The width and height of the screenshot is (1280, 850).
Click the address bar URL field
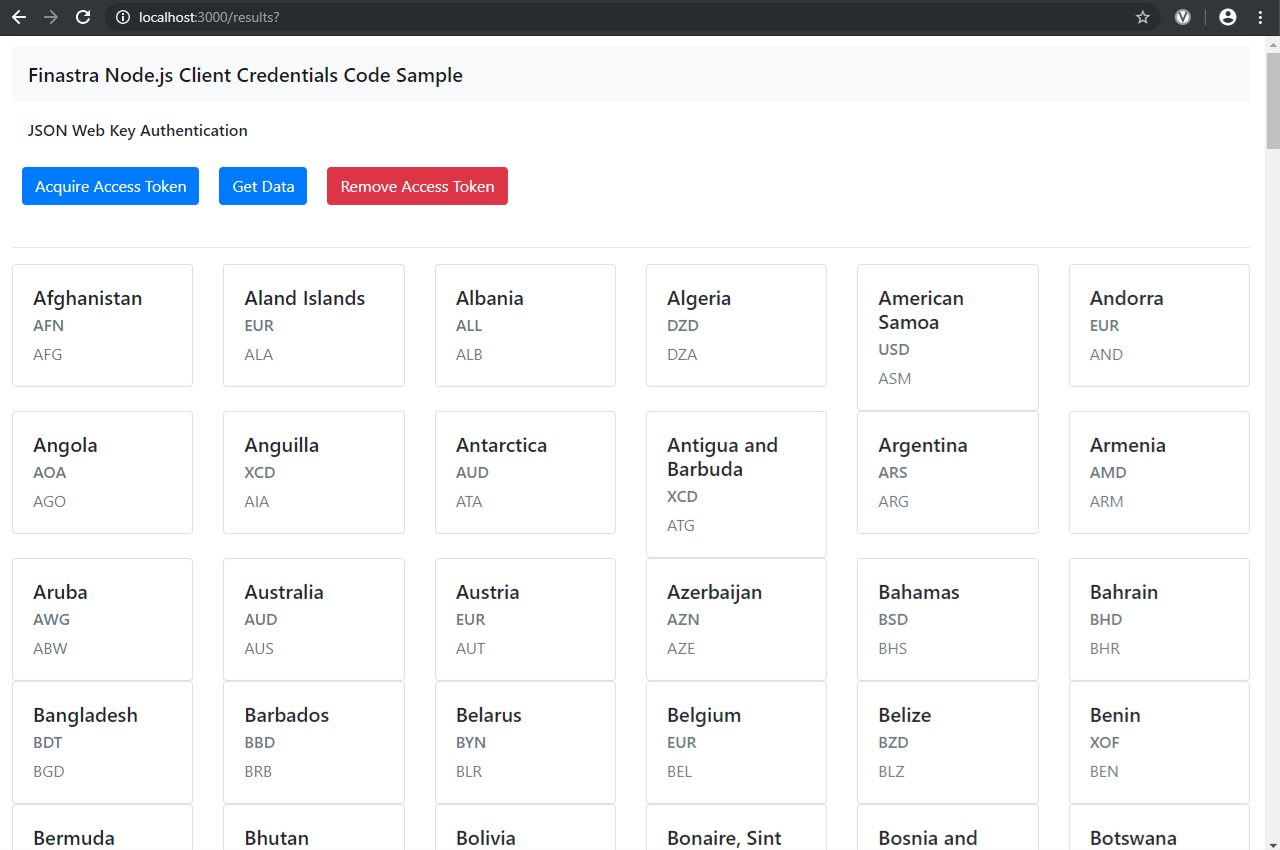tap(630, 17)
